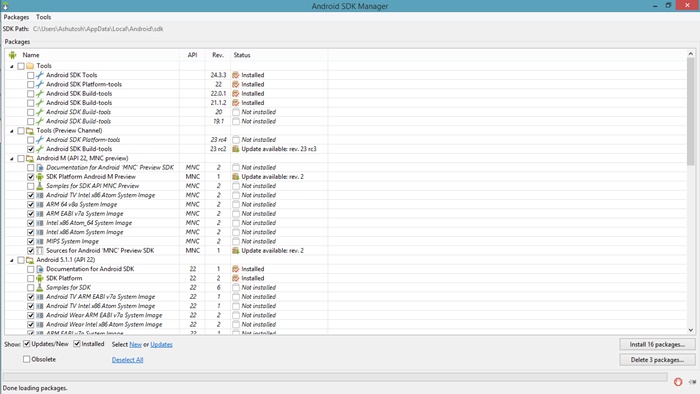Check the Tools group checkbox
The height and width of the screenshot is (394, 700).
[x=21, y=66]
